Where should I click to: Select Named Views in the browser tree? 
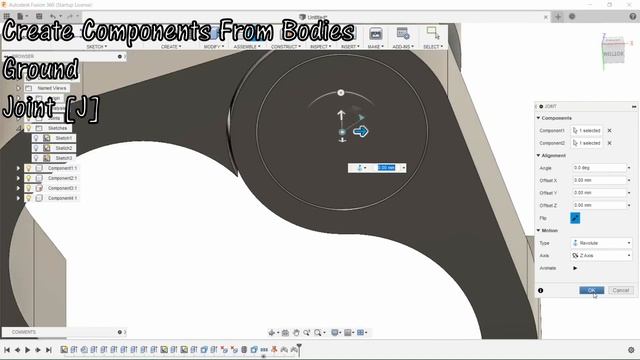click(52, 88)
